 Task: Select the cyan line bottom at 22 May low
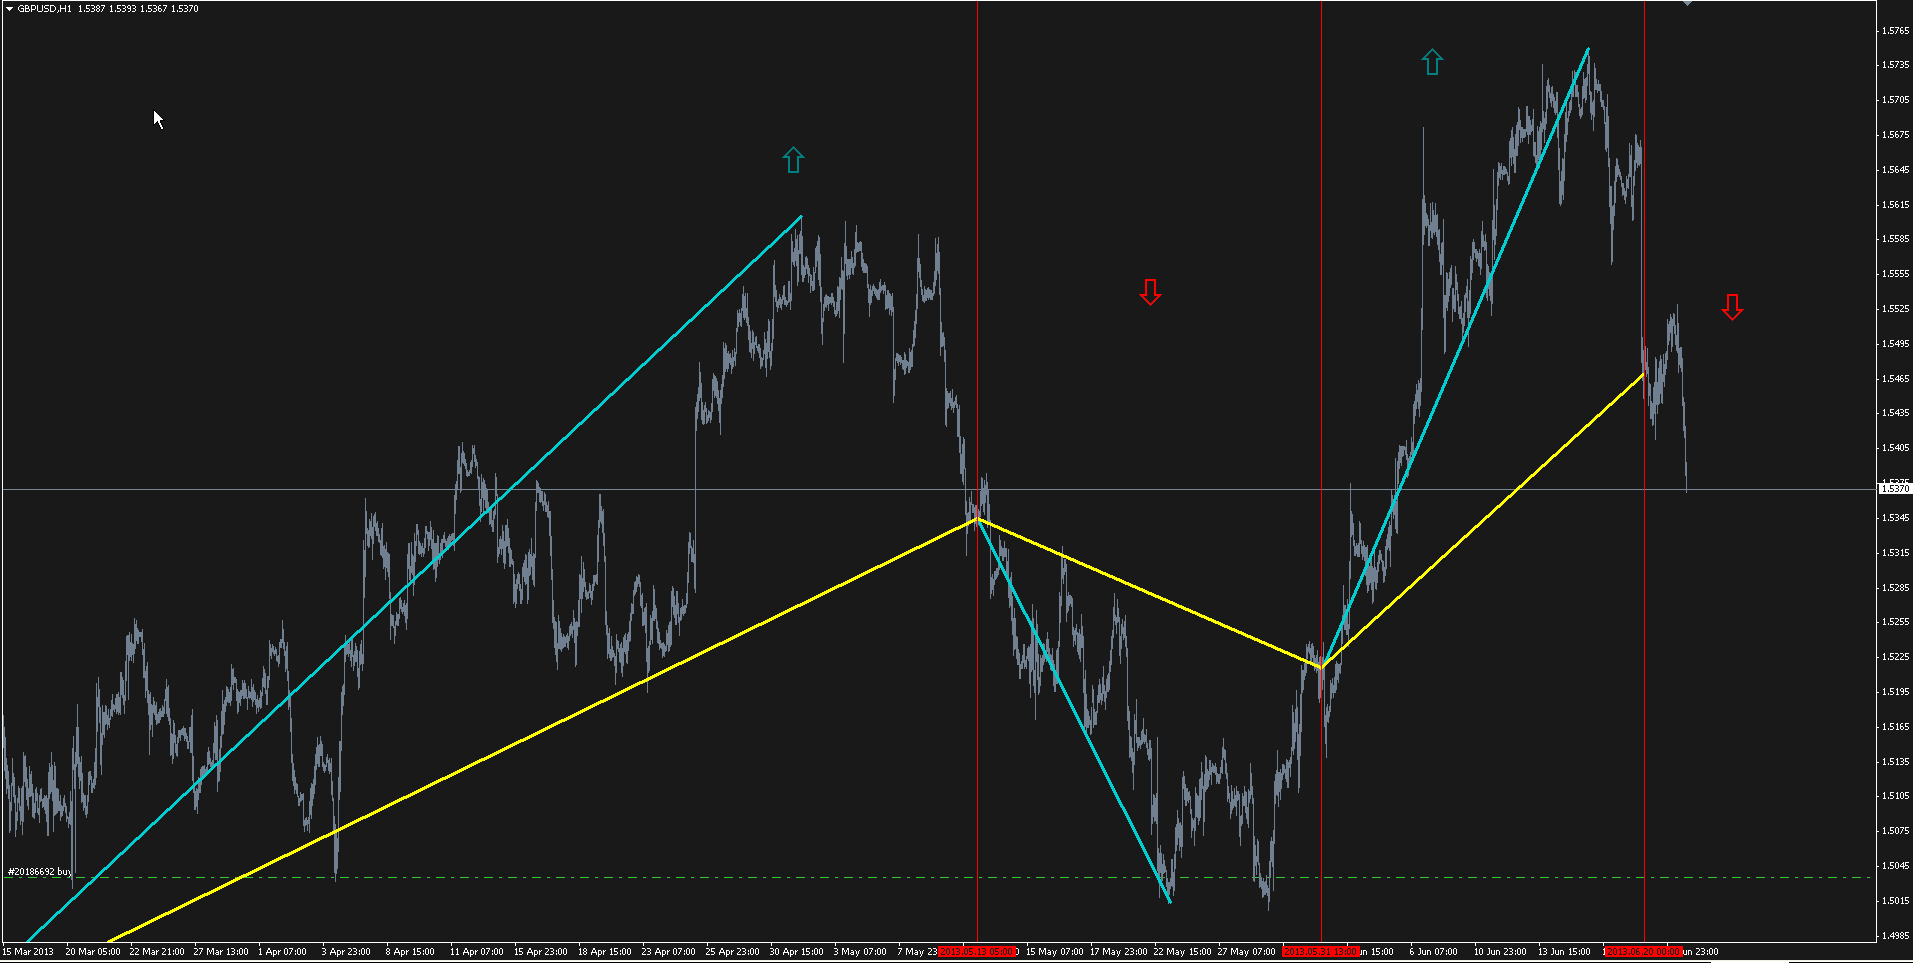1169,902
